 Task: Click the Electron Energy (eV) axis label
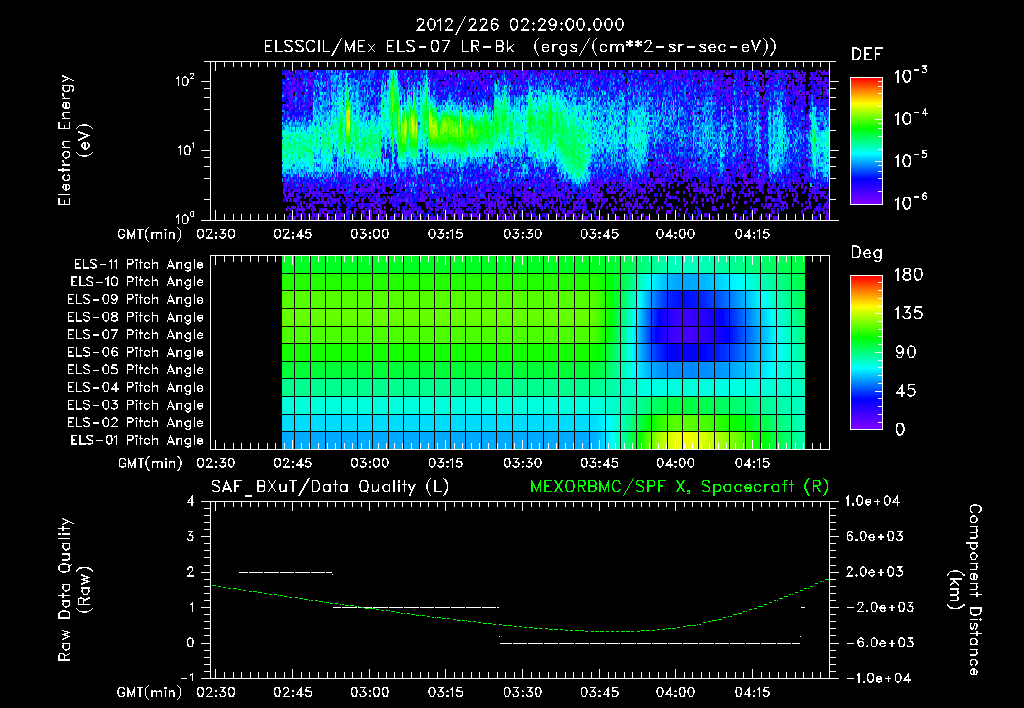(x=74, y=140)
